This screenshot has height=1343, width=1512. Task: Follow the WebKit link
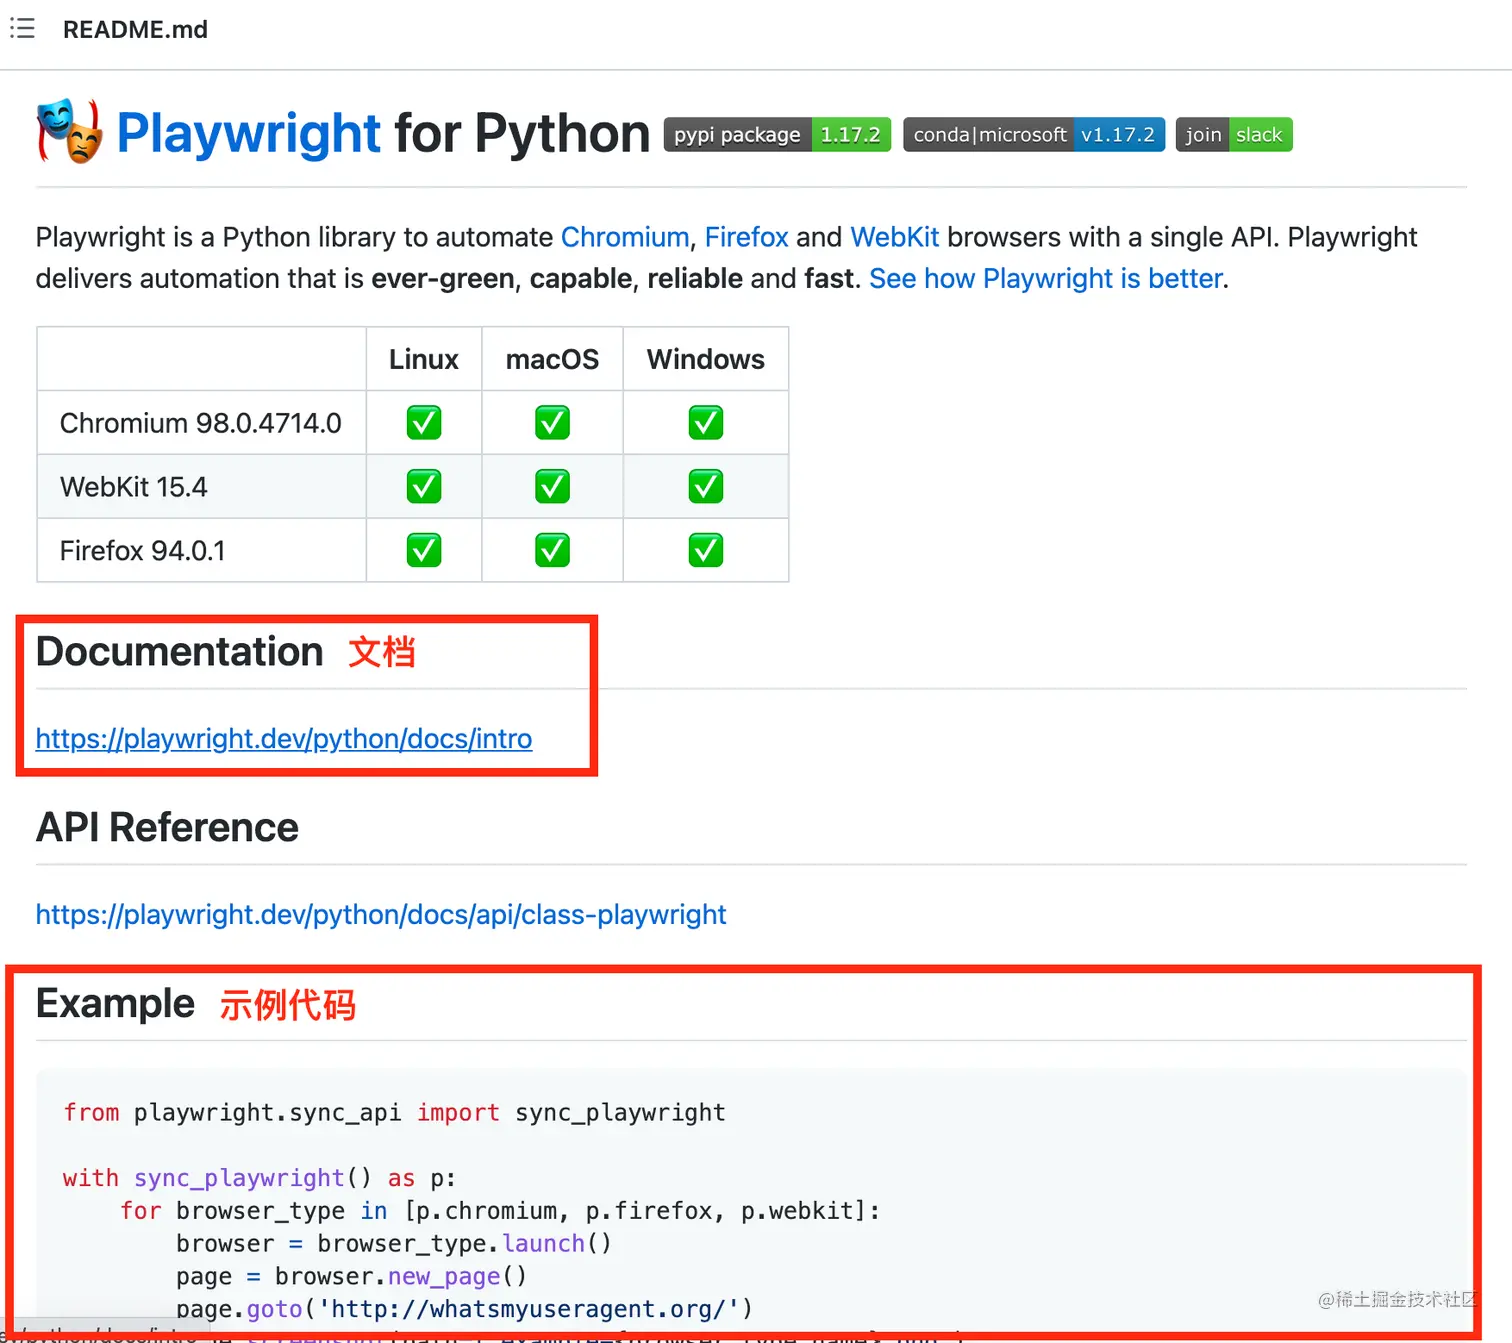click(894, 237)
